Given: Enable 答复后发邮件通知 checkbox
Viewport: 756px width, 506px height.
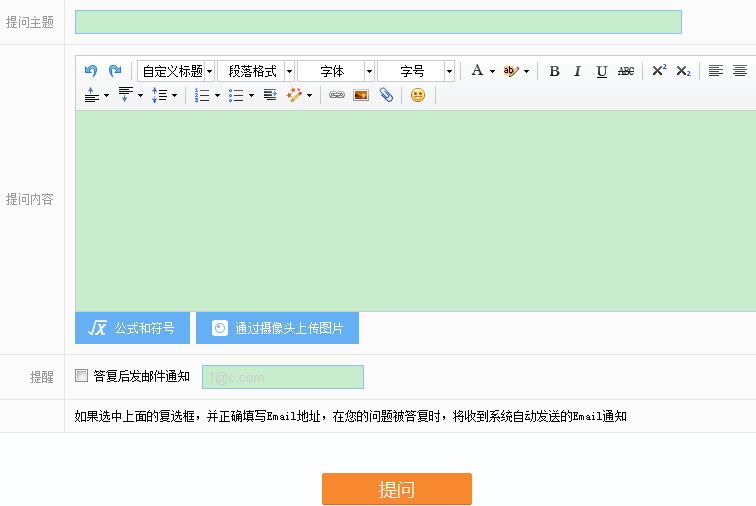Looking at the screenshot, I should (x=82, y=376).
